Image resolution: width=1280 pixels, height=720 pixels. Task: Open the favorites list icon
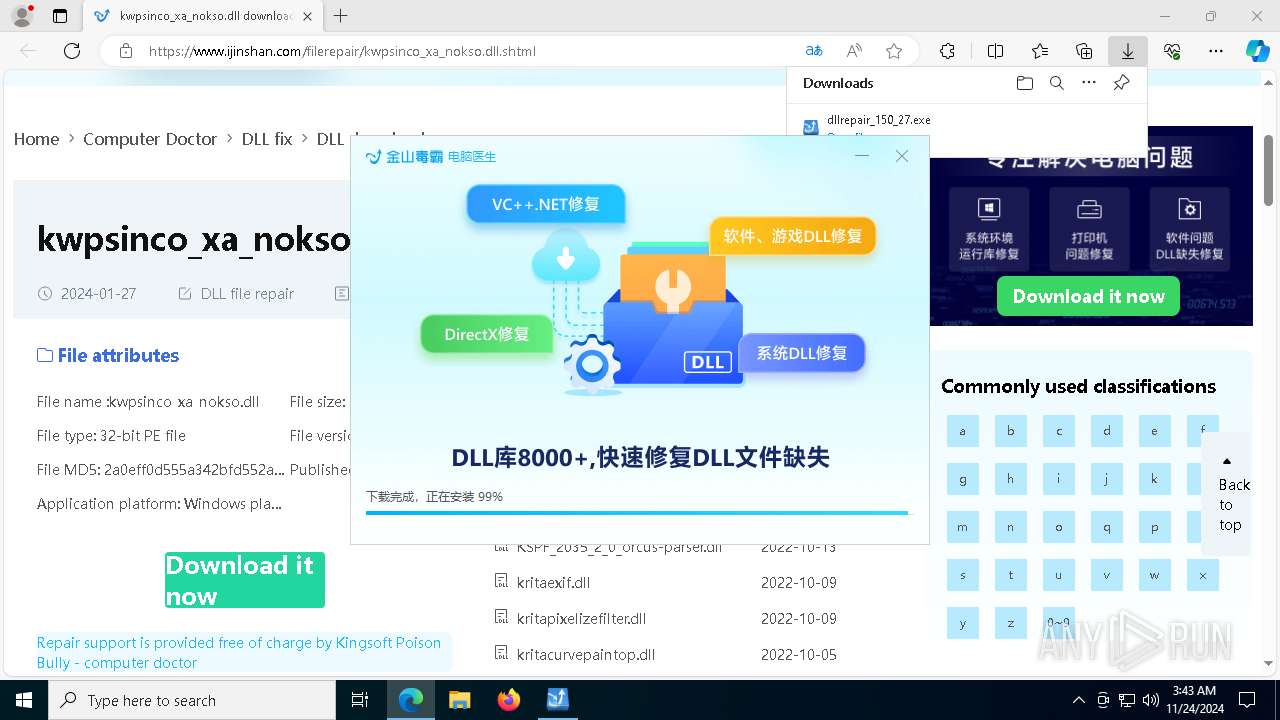point(1040,51)
